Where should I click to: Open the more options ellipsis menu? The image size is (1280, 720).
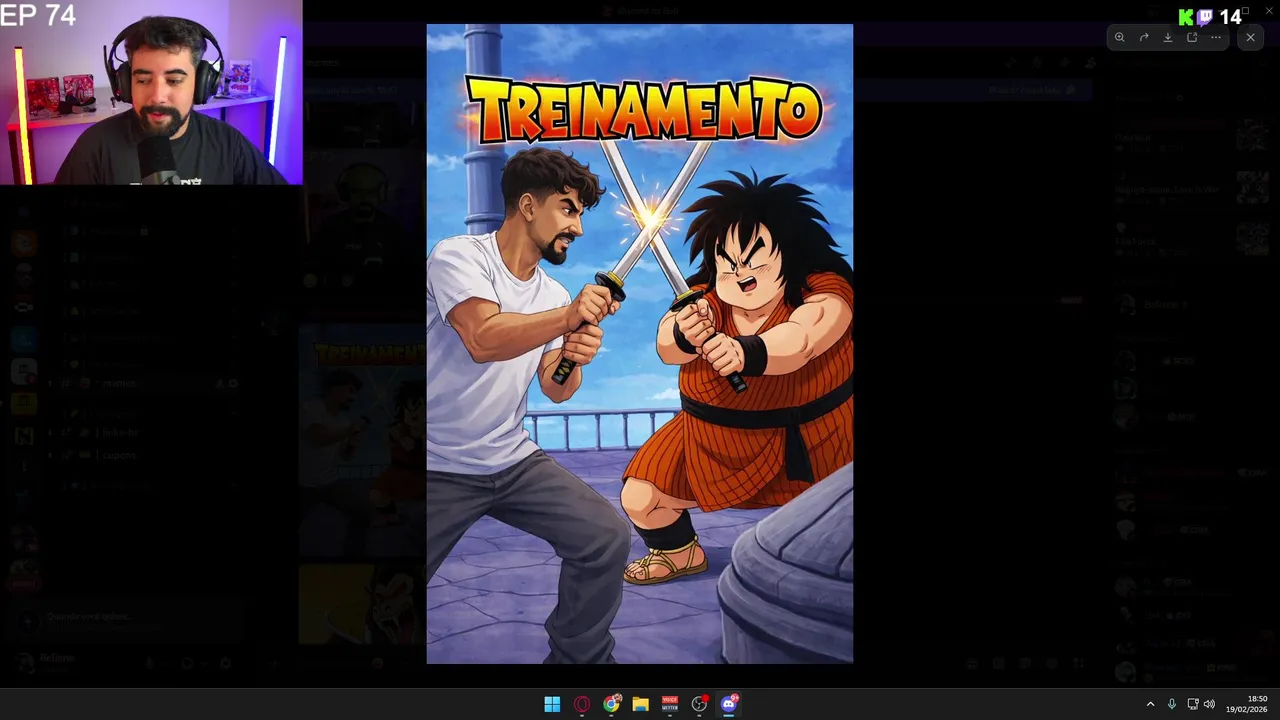1216,37
